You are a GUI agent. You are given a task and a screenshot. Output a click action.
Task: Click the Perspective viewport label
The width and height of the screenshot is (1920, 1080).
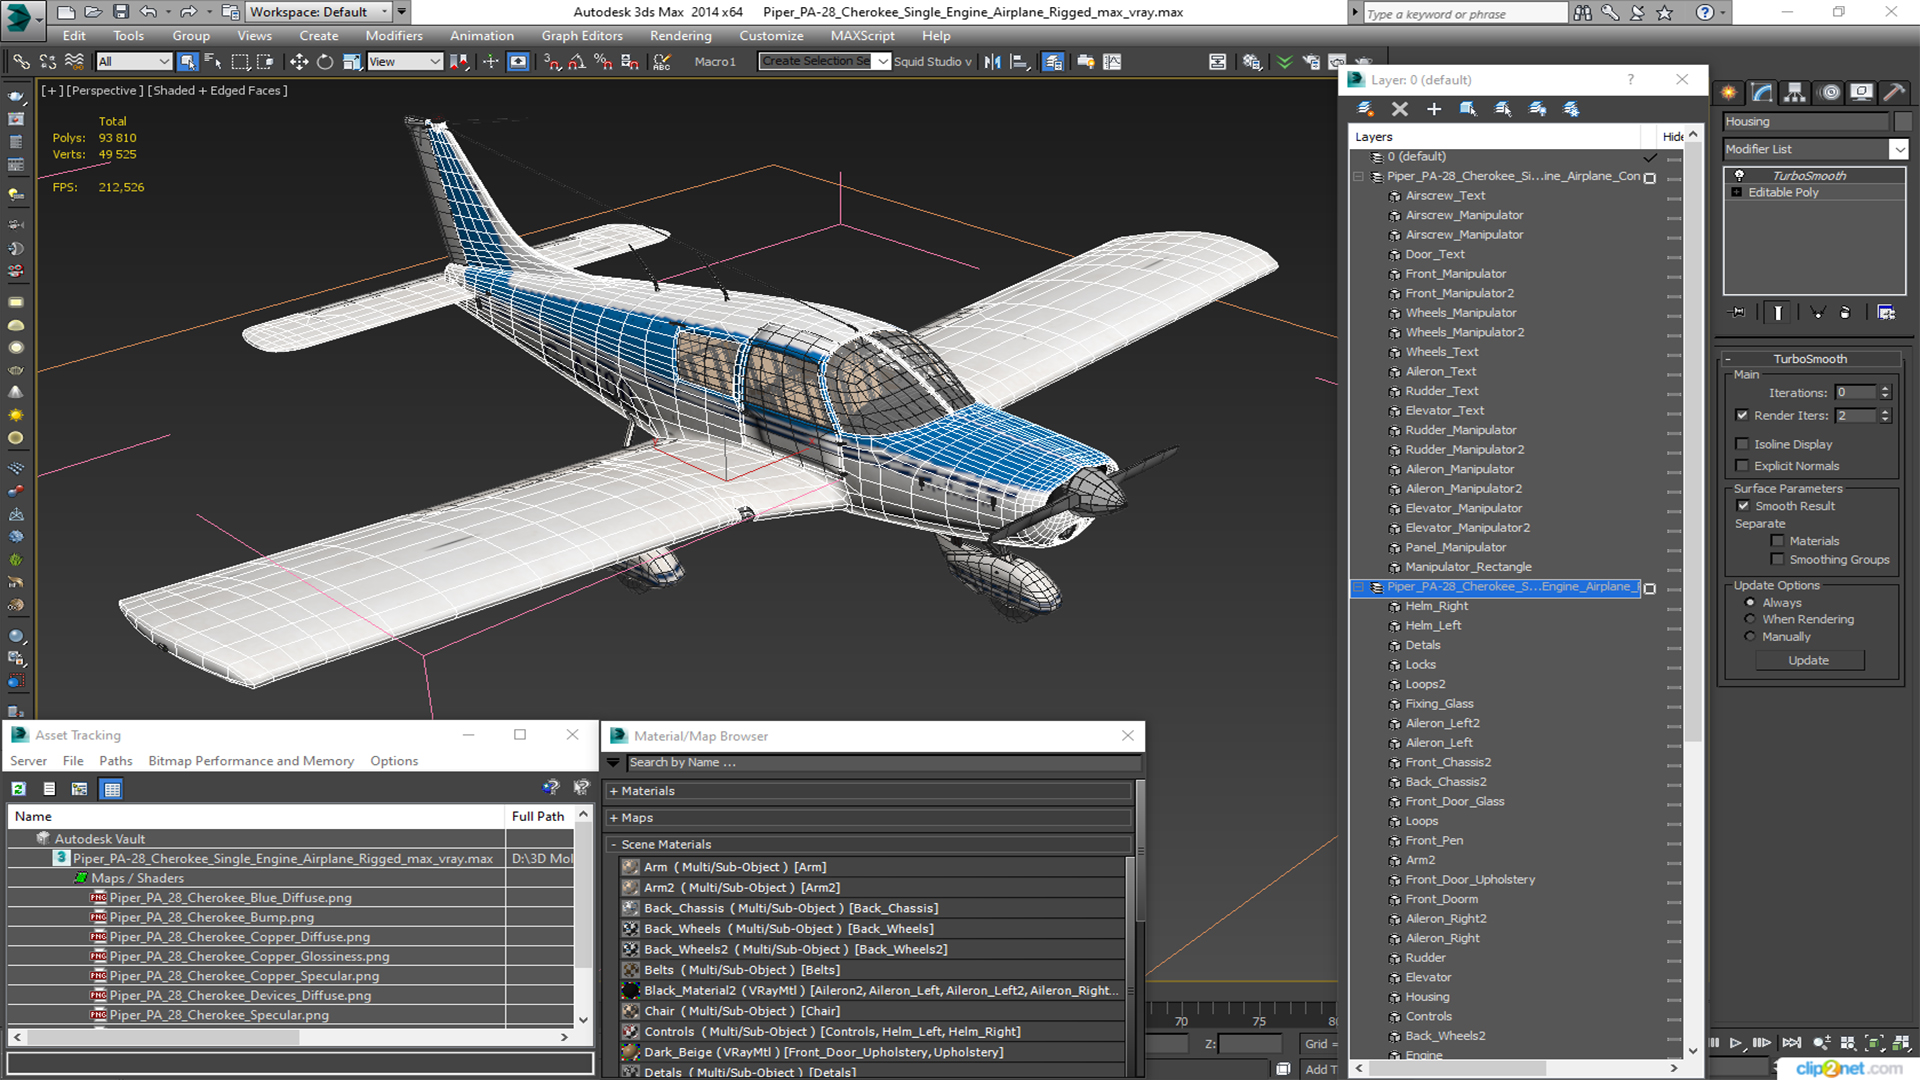tap(103, 91)
